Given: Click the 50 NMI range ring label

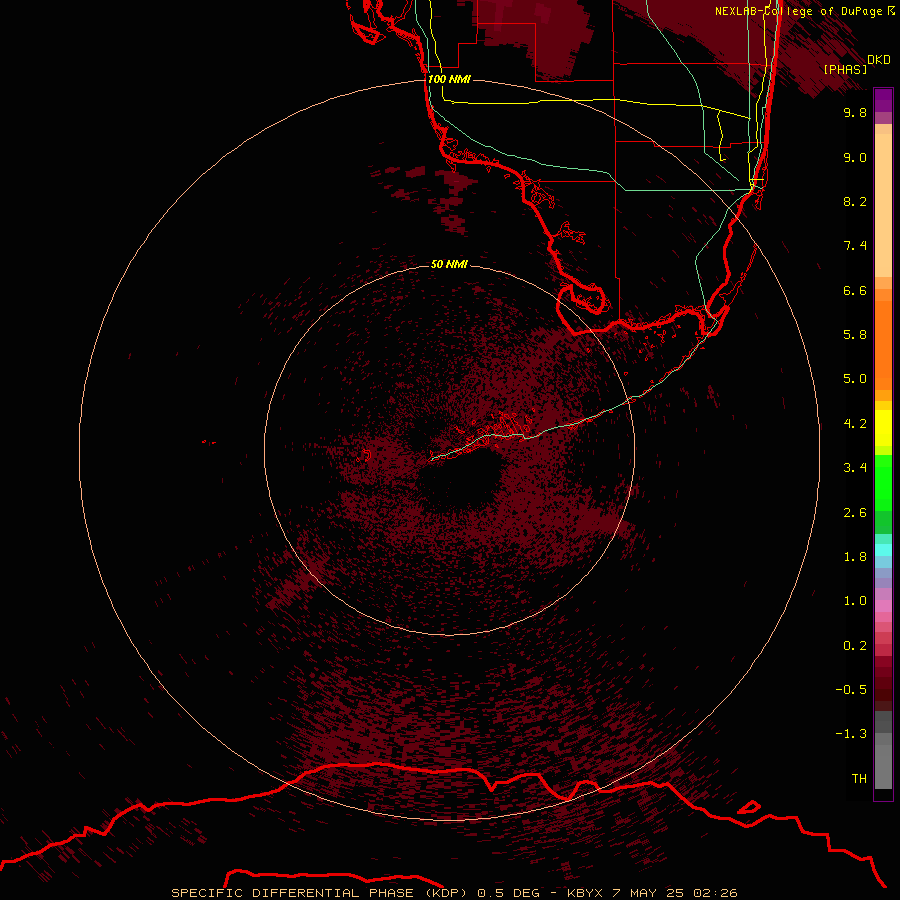Looking at the screenshot, I should pos(449,264).
